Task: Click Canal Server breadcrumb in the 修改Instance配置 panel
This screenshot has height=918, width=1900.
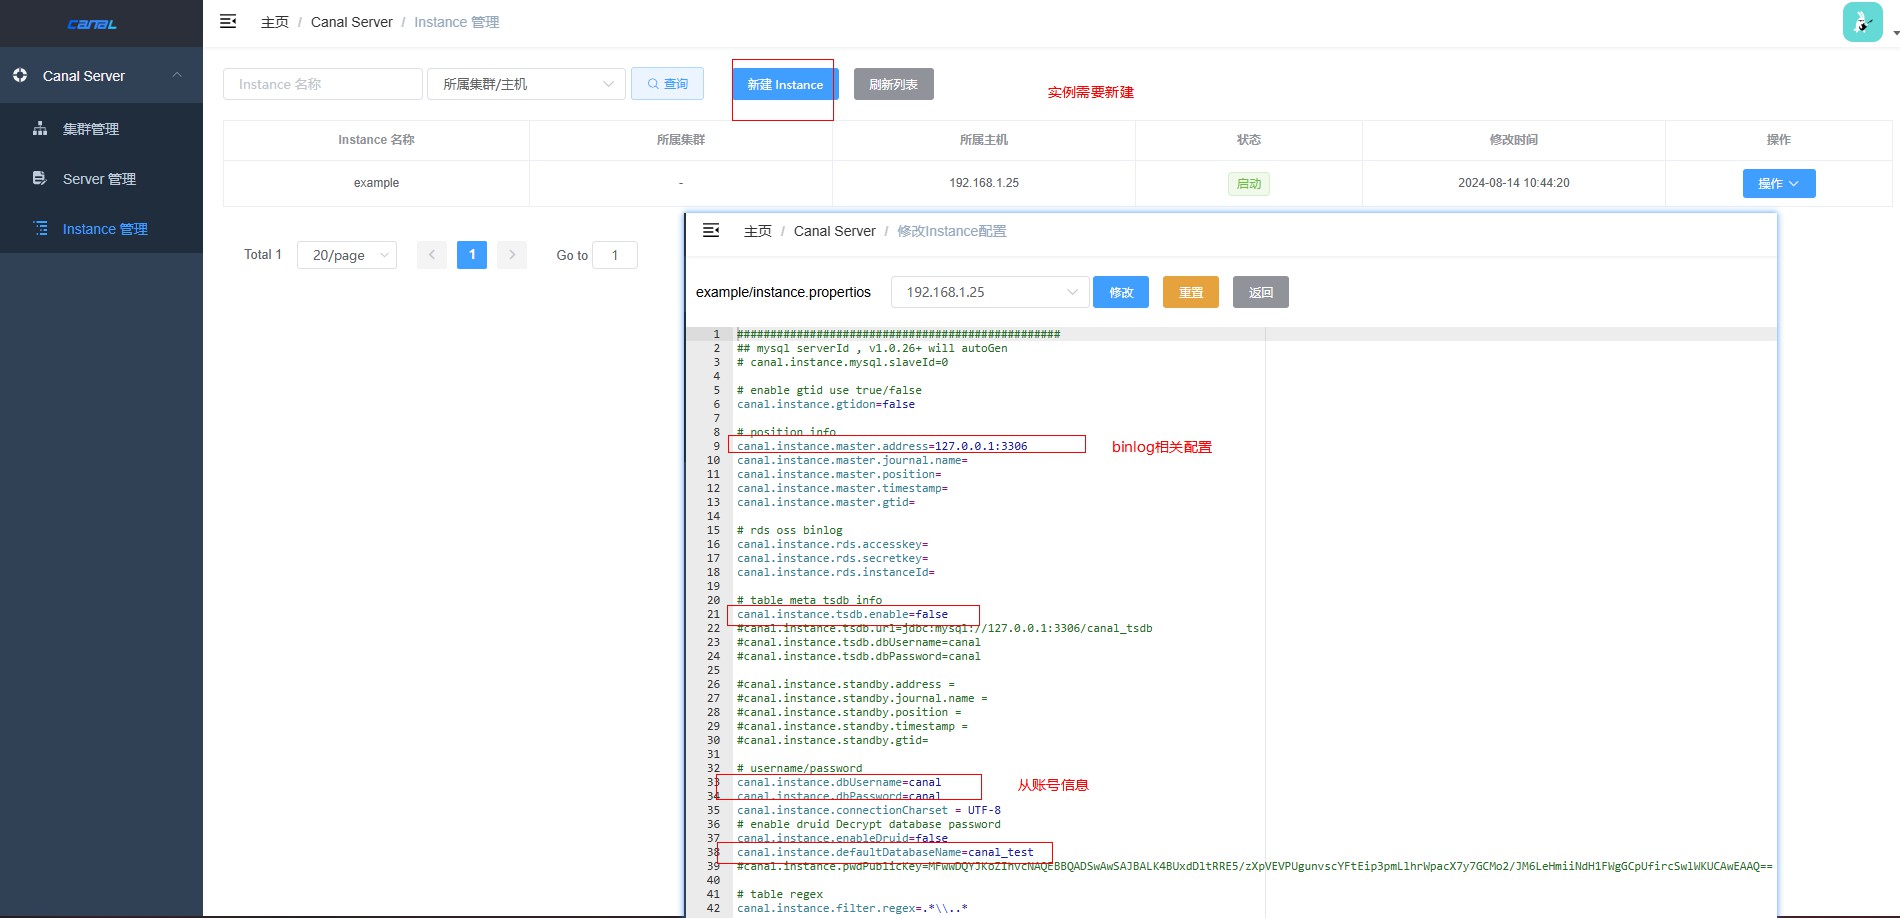Action: click(x=835, y=231)
